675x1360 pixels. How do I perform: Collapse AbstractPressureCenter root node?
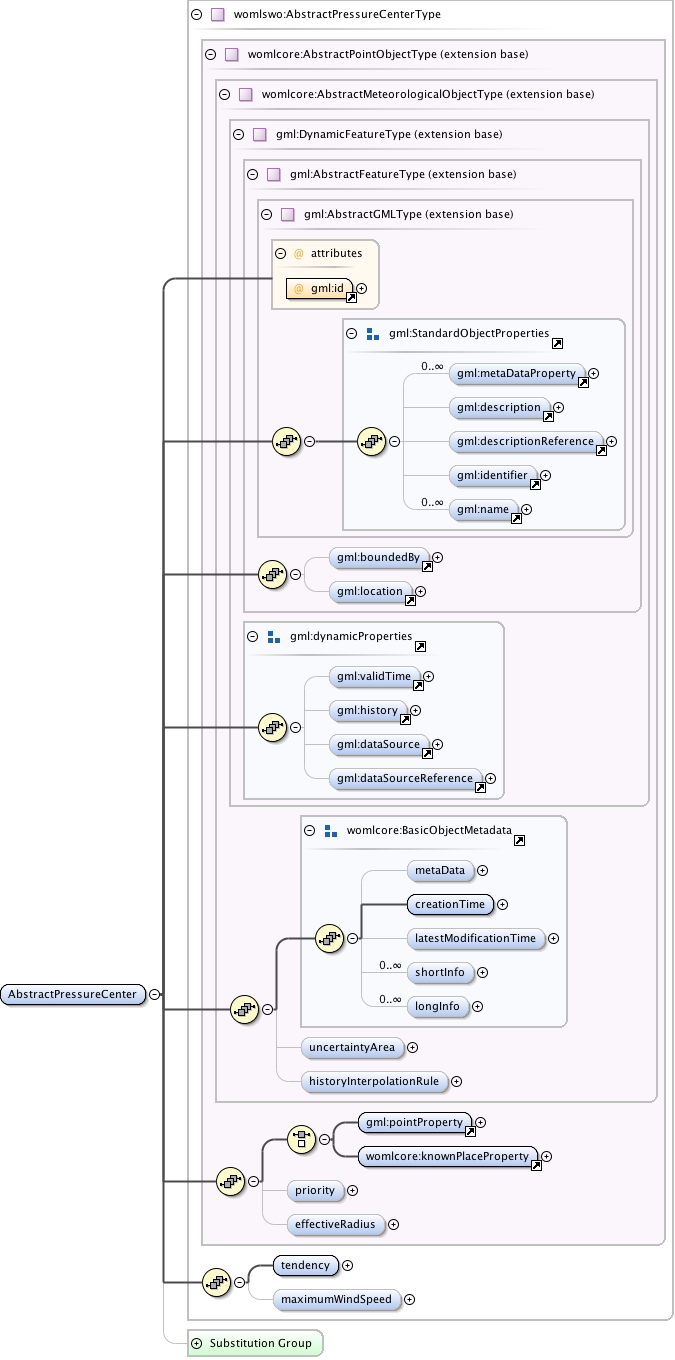[155, 994]
